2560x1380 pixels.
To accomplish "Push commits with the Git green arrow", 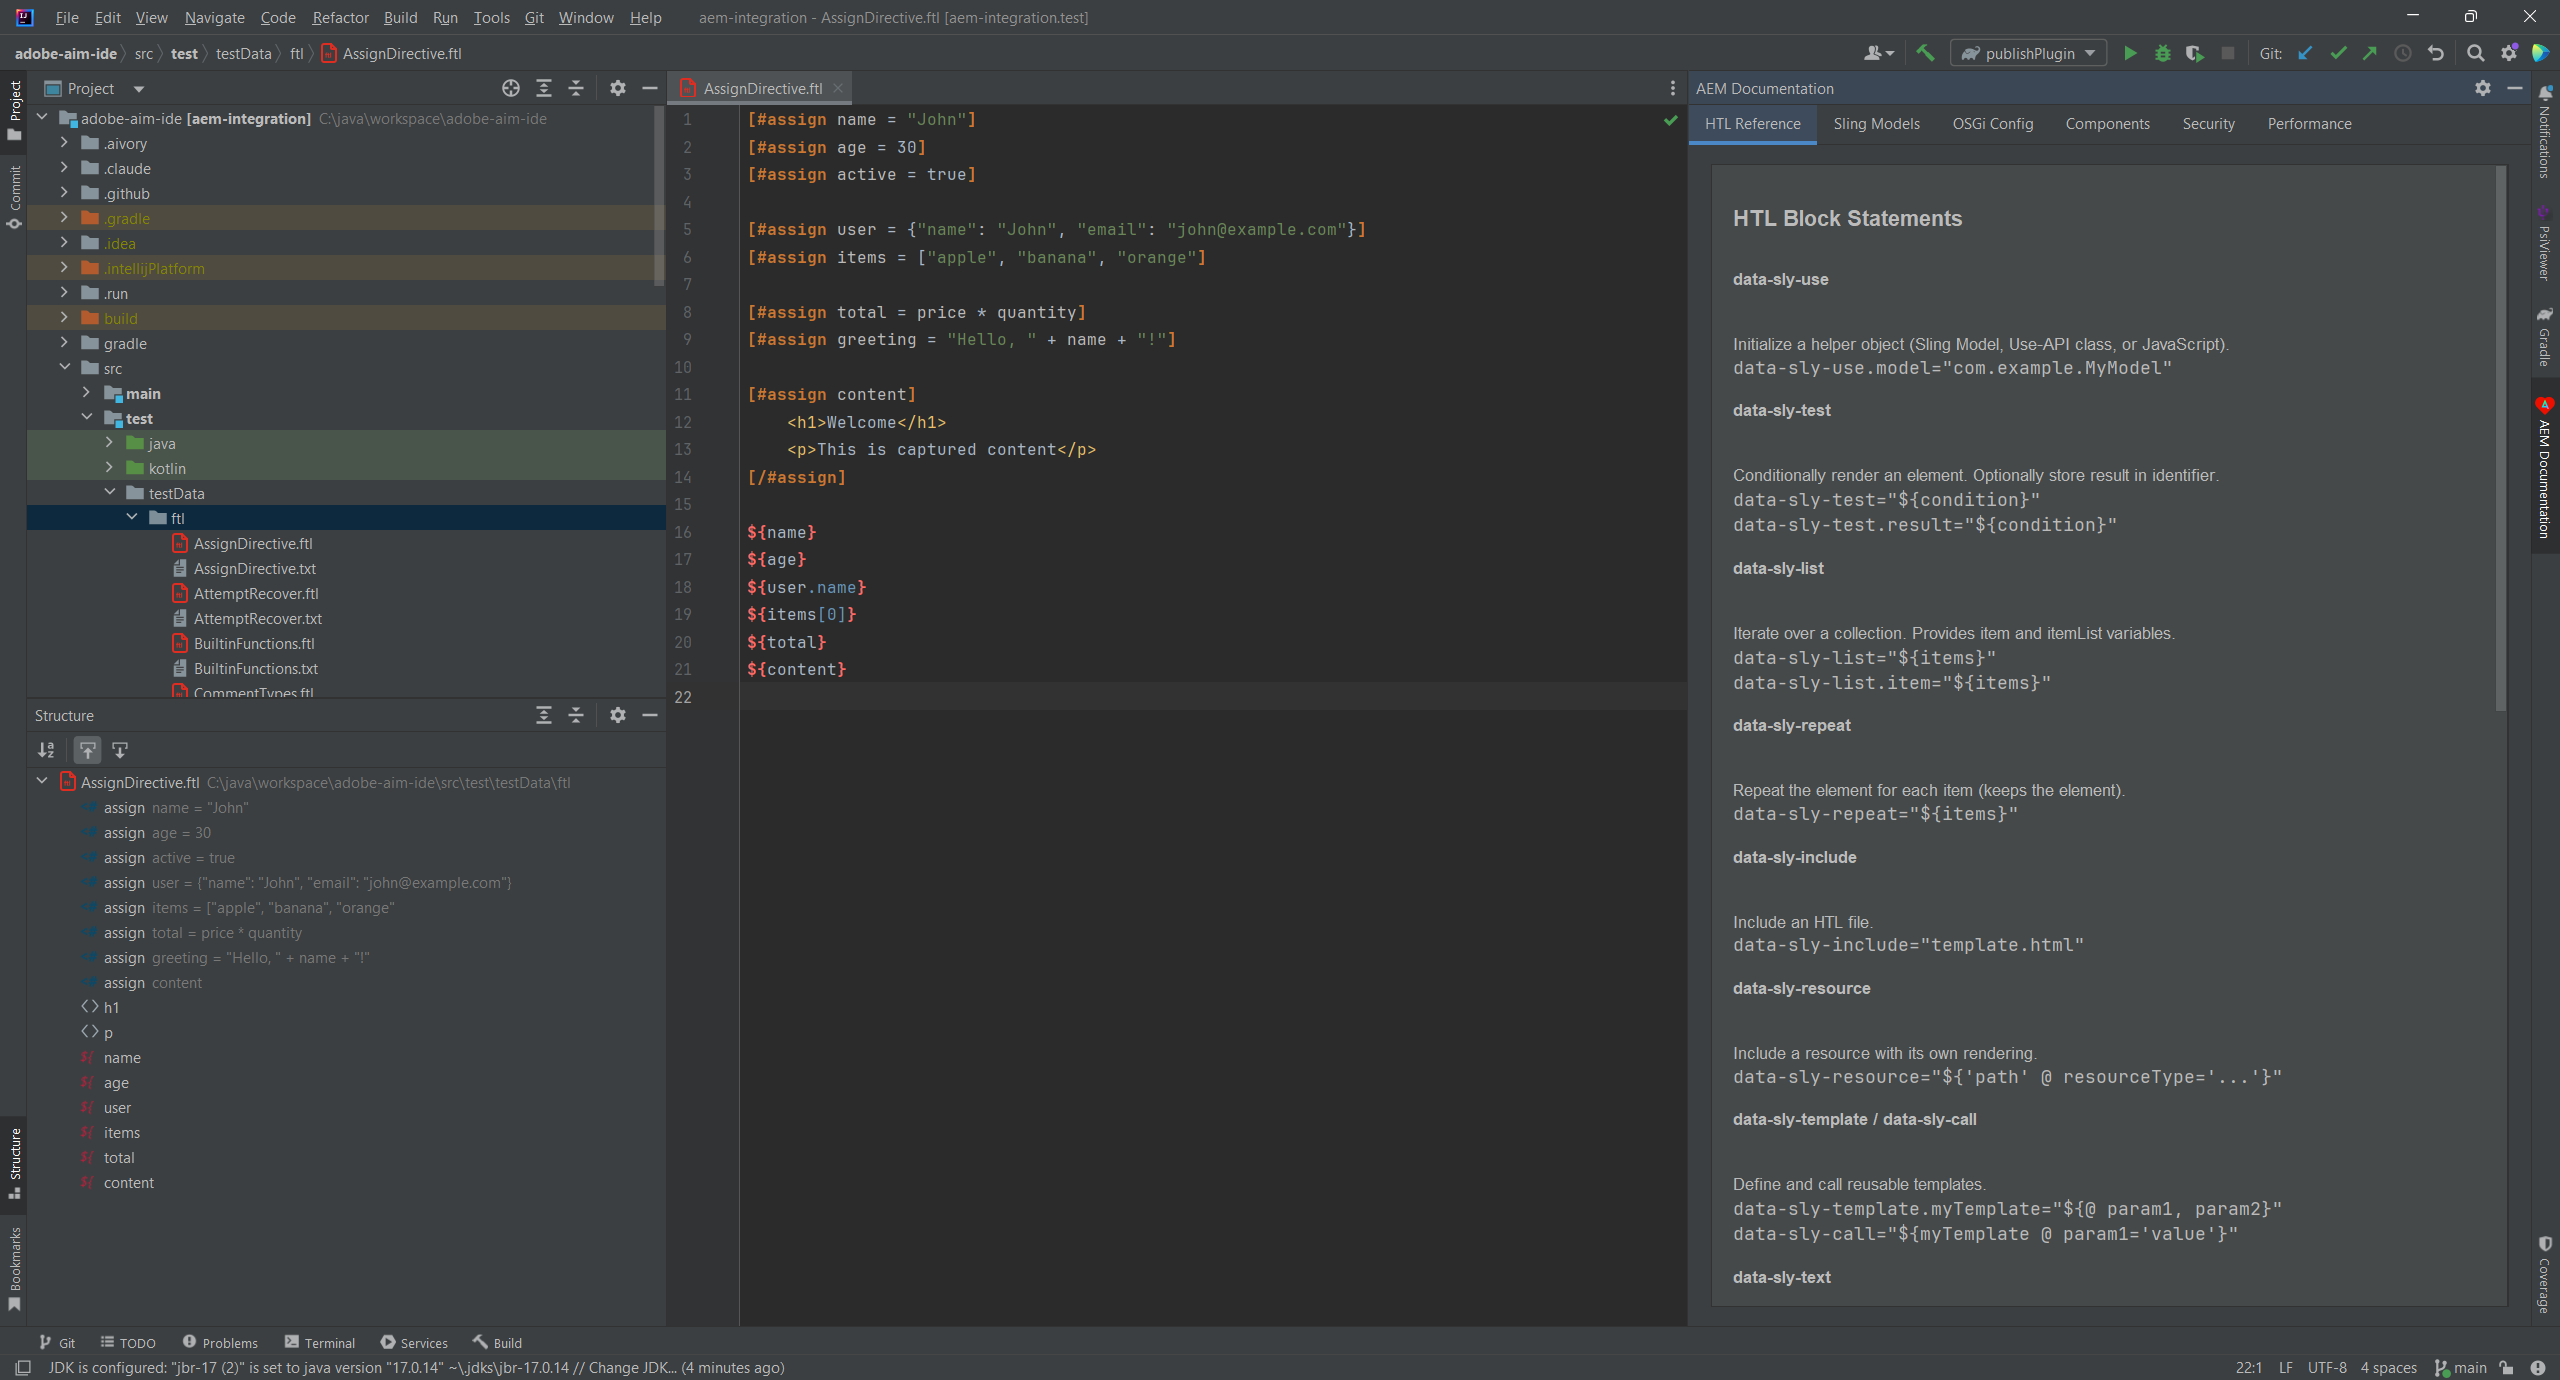I will pos(2370,54).
